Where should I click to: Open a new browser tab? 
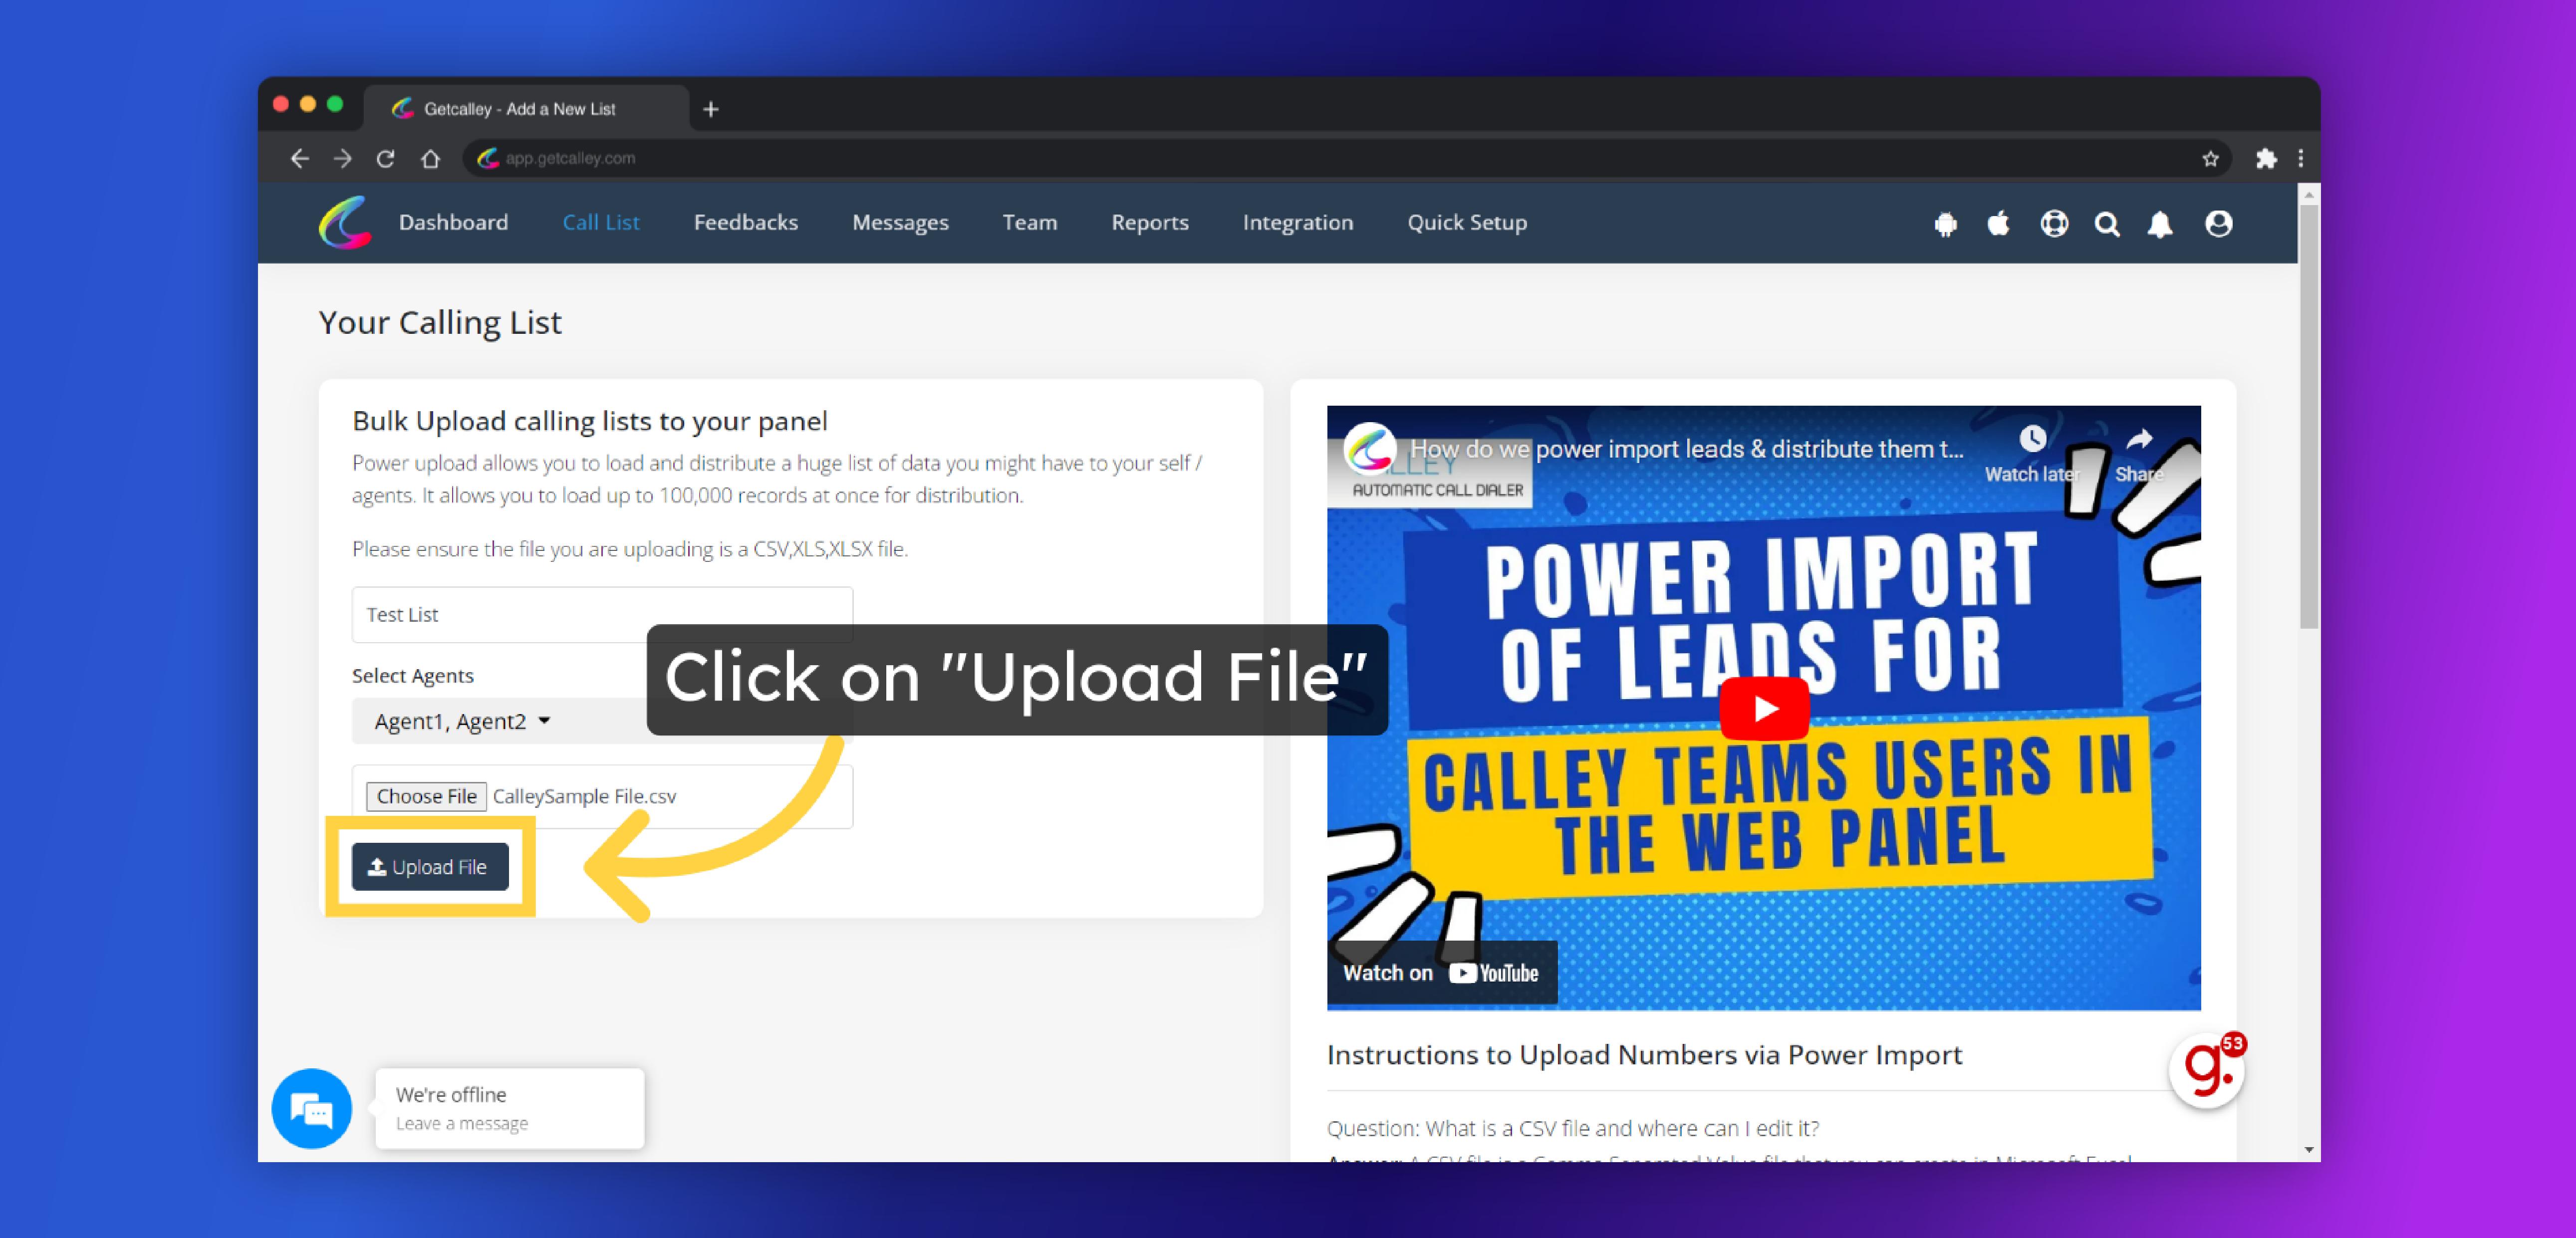click(x=711, y=109)
